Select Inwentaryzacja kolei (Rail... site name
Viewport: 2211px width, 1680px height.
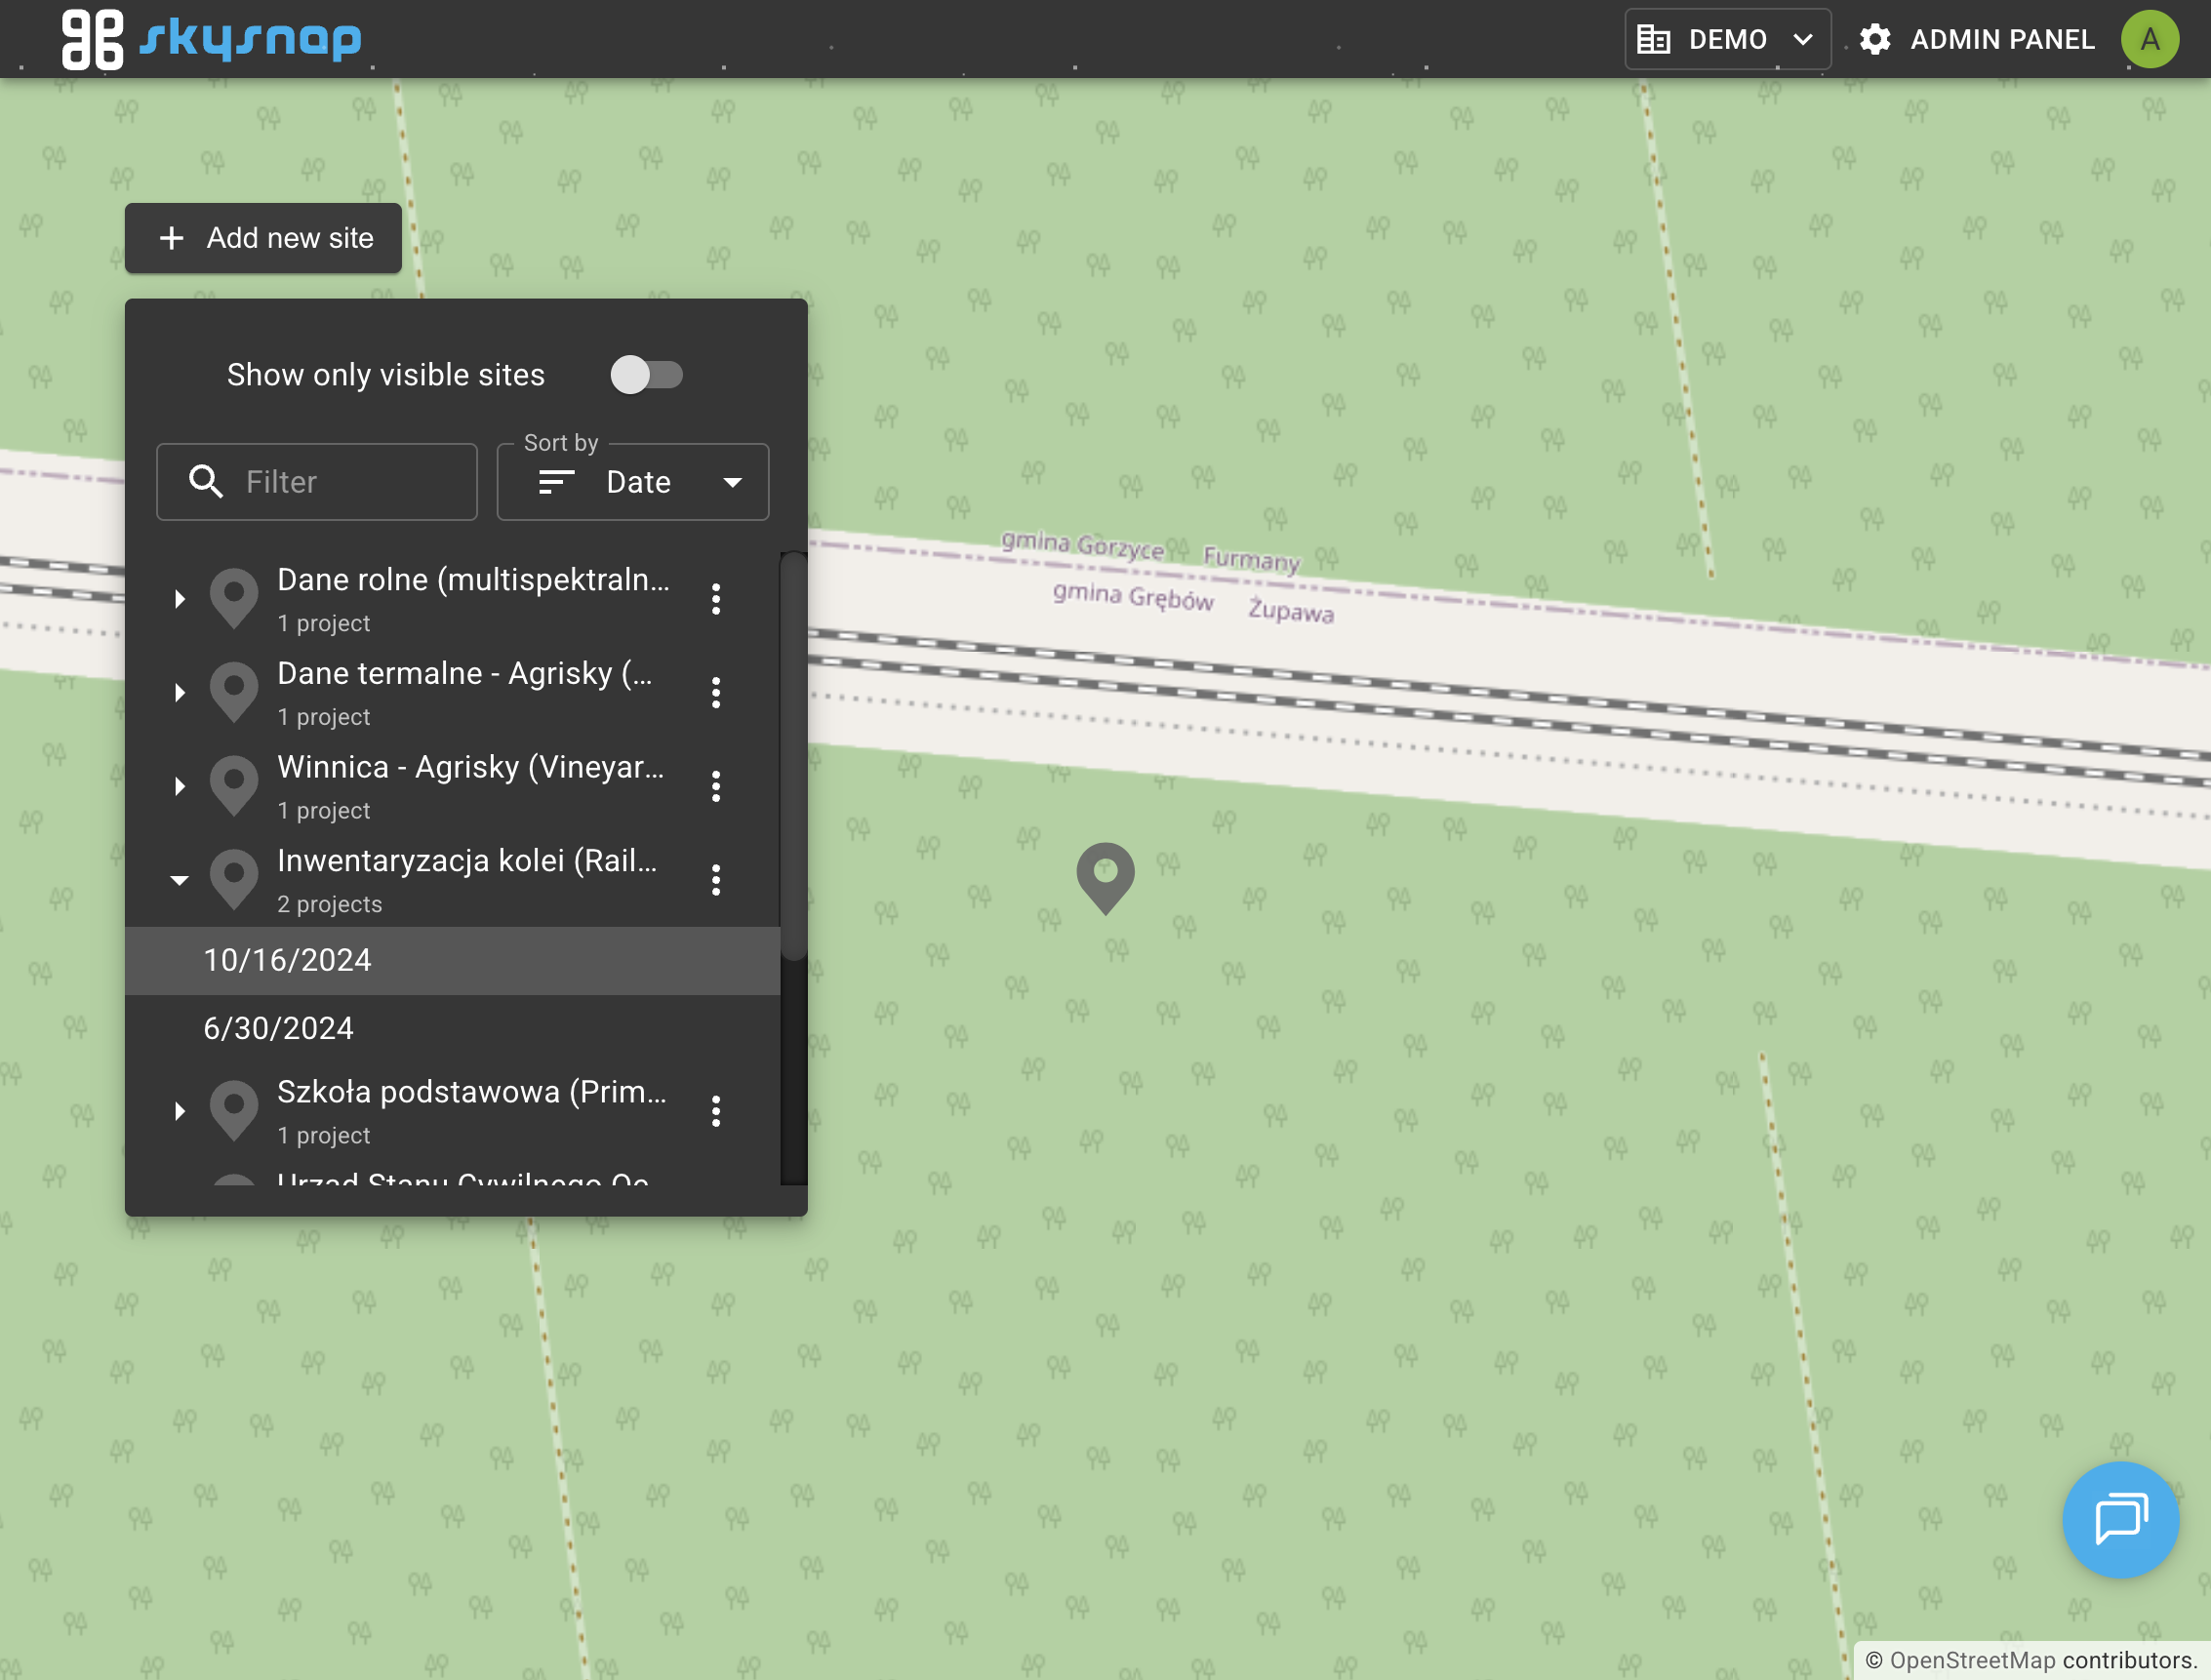[467, 861]
